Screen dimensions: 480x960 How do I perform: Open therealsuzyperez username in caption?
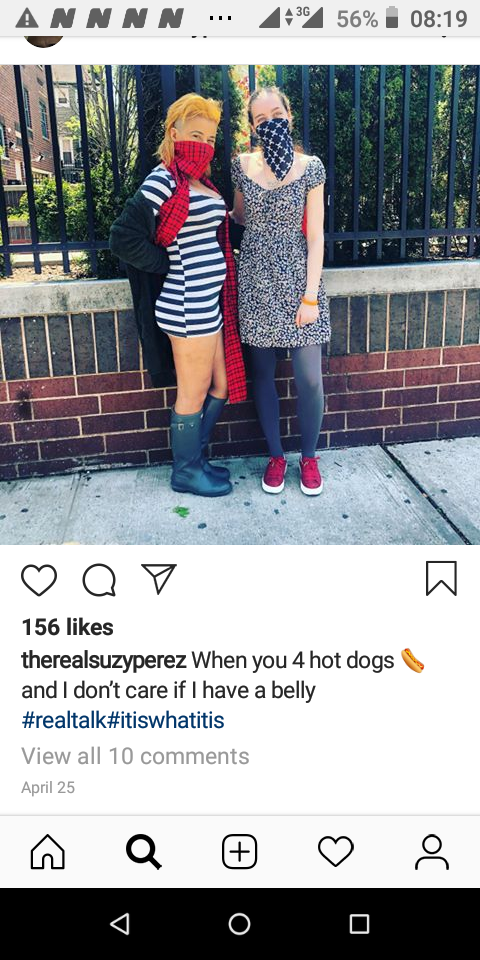[103, 661]
